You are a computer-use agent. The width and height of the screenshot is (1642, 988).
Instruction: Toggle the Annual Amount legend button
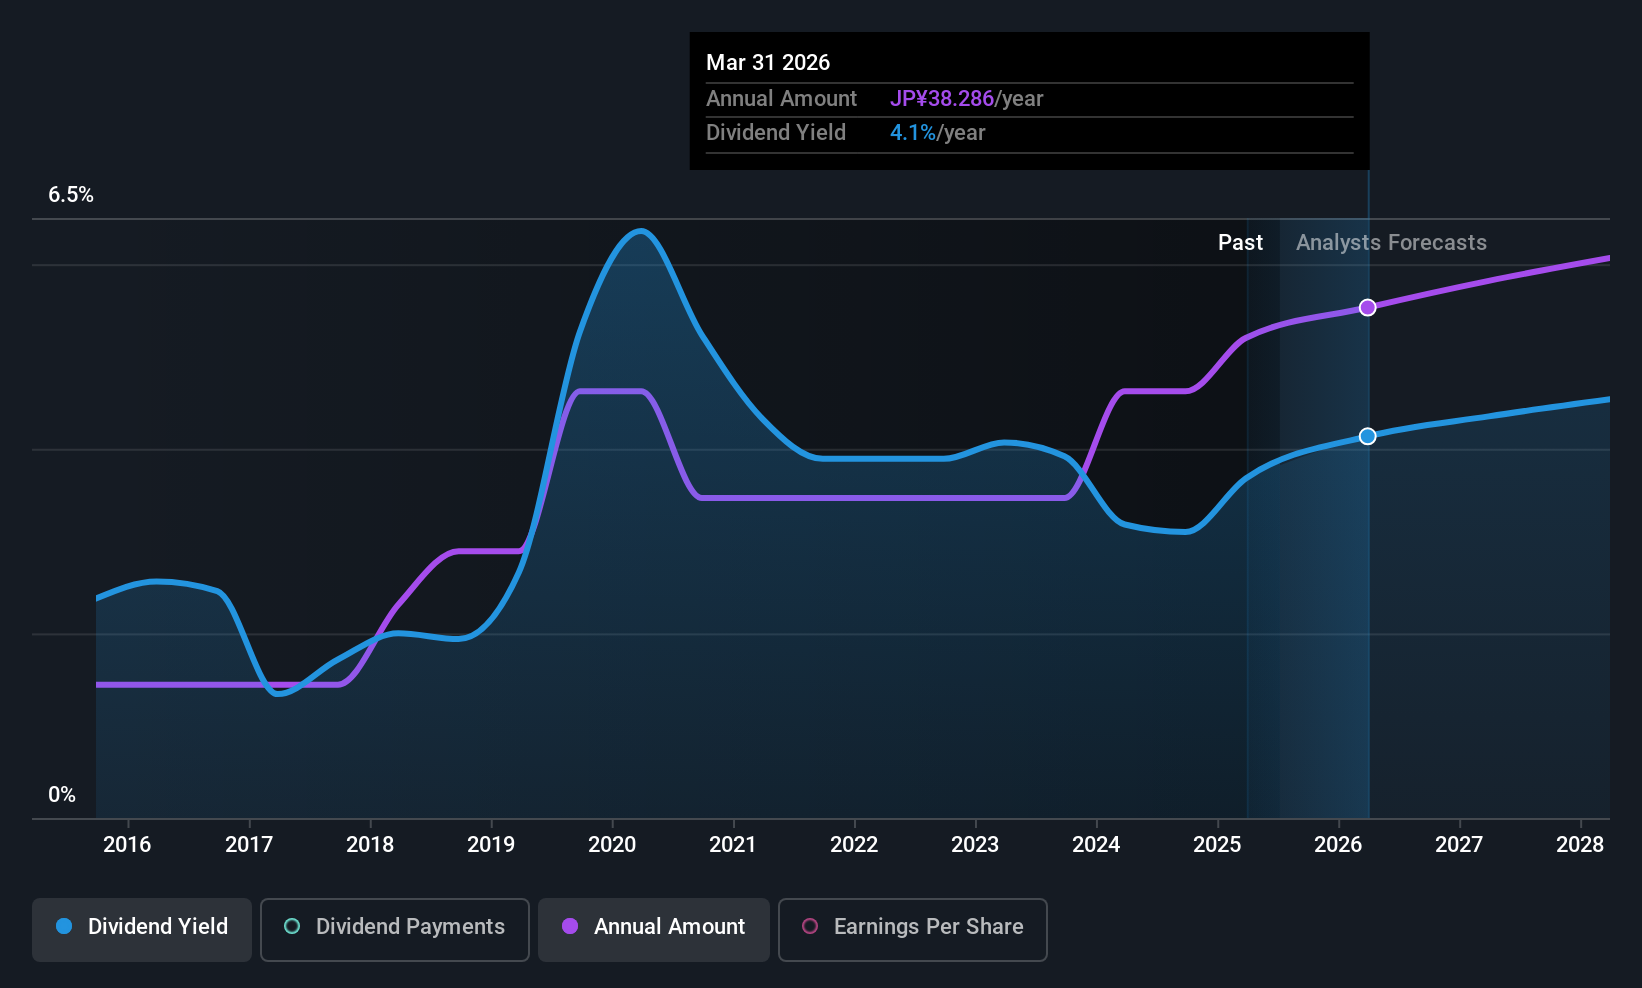click(x=654, y=930)
